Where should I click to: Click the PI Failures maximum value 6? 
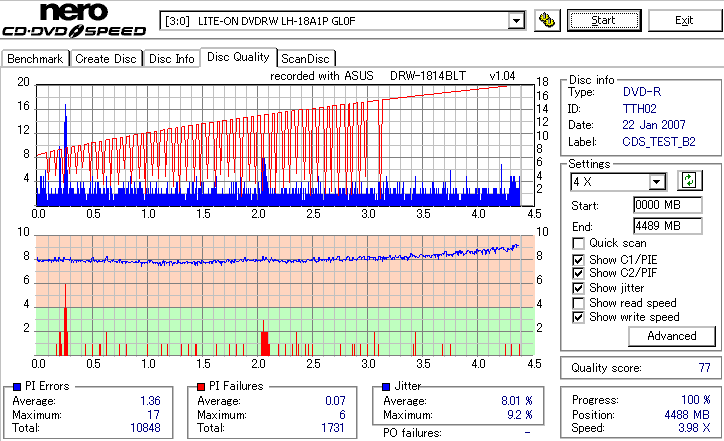[x=342, y=415]
